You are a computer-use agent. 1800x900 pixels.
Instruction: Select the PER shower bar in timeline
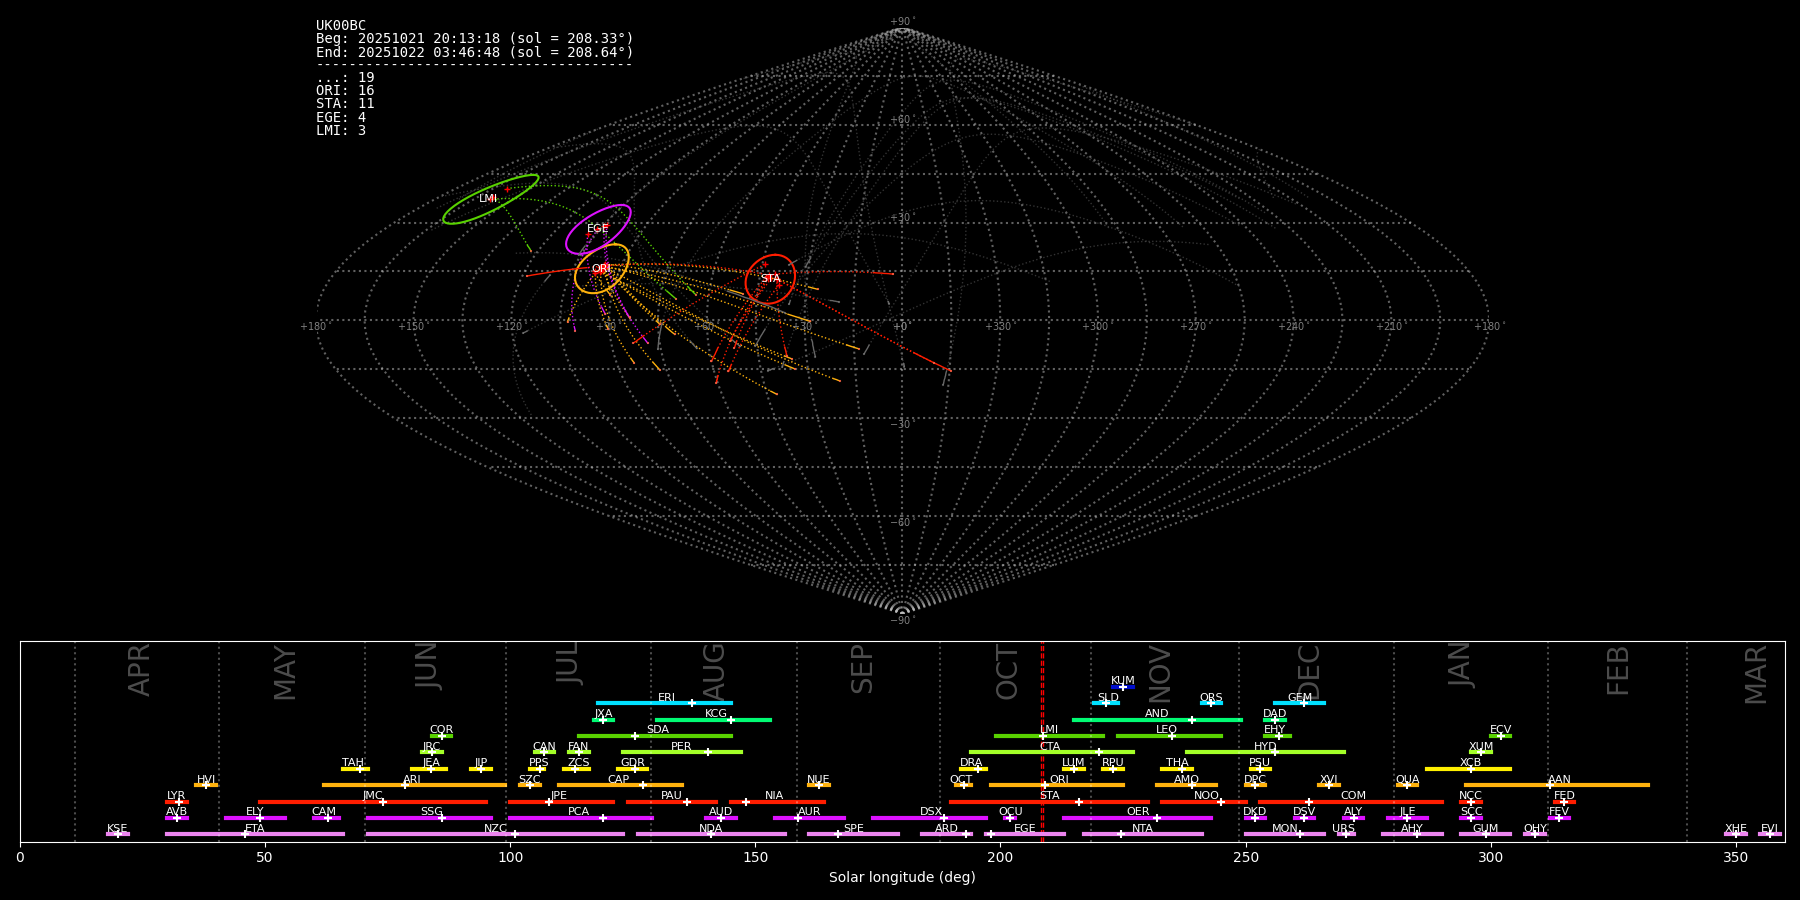[x=681, y=752]
